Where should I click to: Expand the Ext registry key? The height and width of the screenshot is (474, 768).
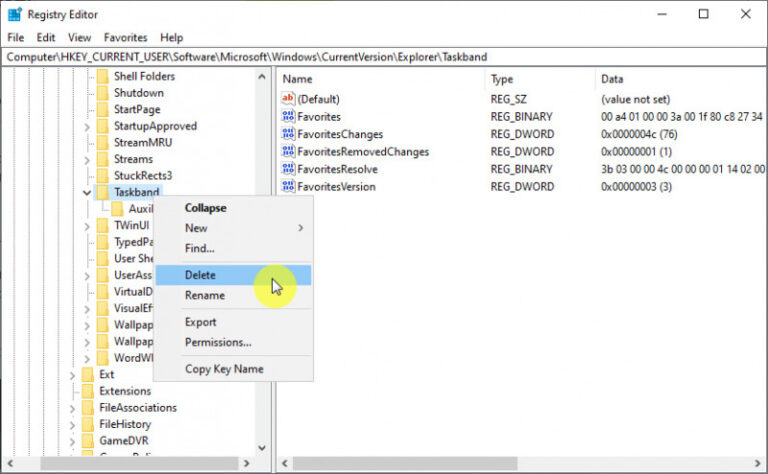pyautogui.click(x=72, y=374)
